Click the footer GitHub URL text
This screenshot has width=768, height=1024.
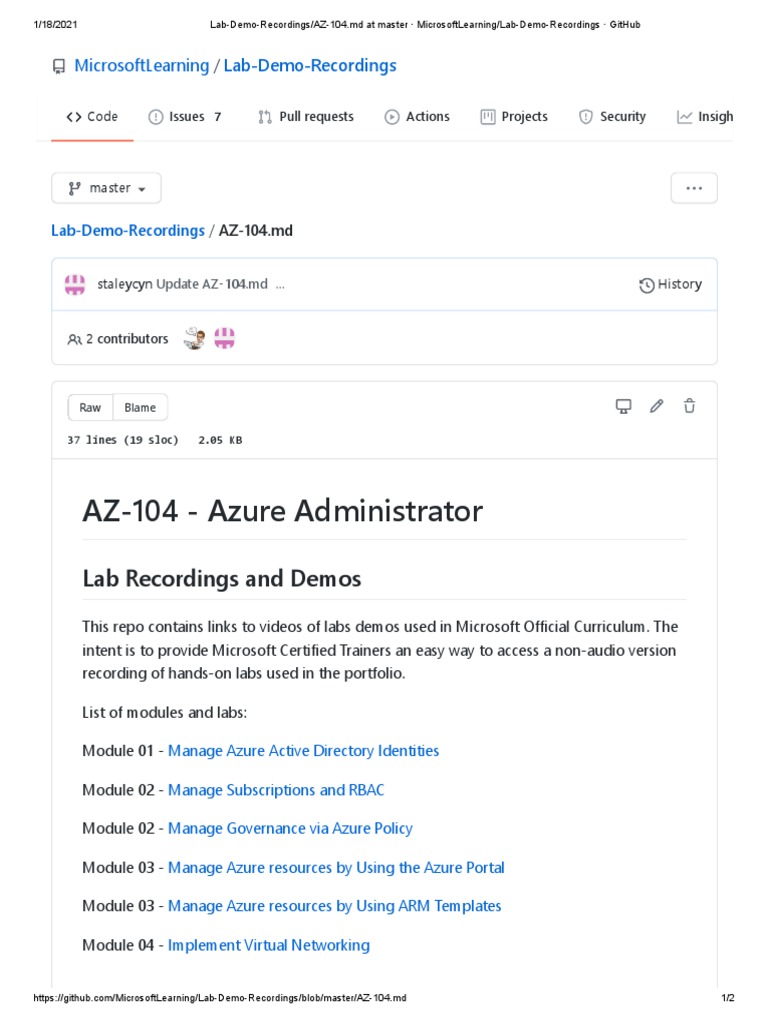pyautogui.click(x=220, y=998)
